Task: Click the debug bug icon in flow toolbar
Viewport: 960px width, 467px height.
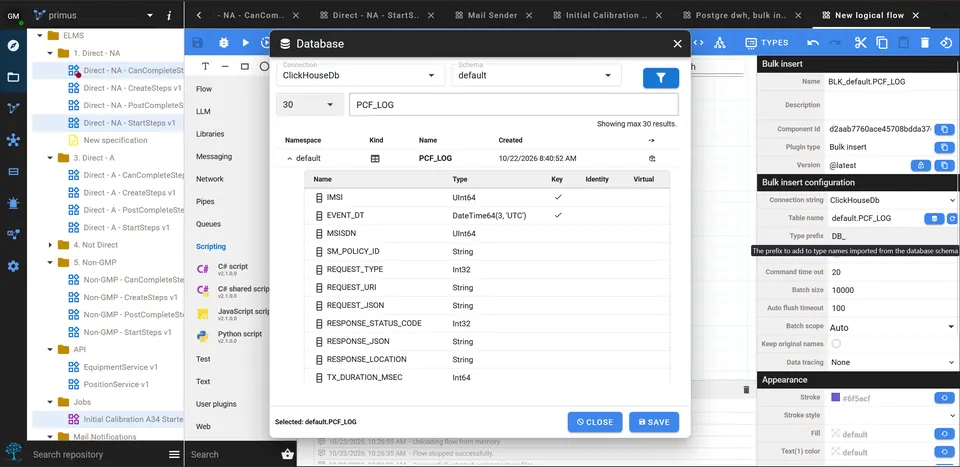Action: 223,43
